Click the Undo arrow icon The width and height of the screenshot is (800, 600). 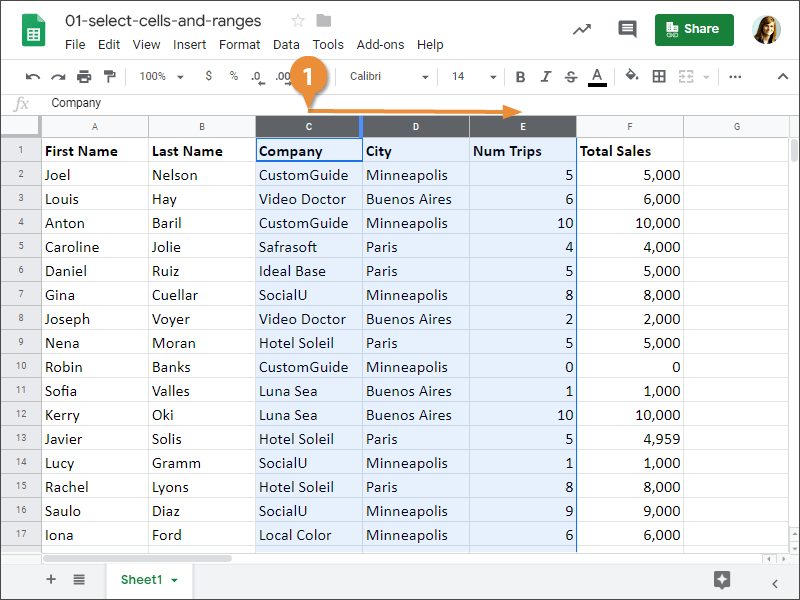[x=33, y=77]
